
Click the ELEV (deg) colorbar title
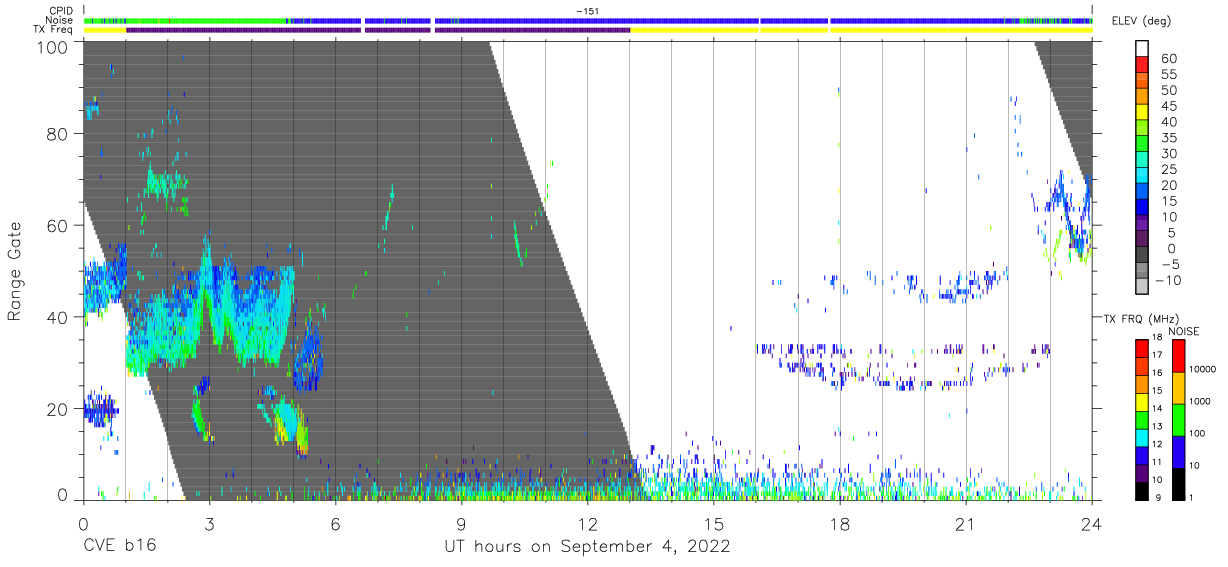(x=1142, y=20)
